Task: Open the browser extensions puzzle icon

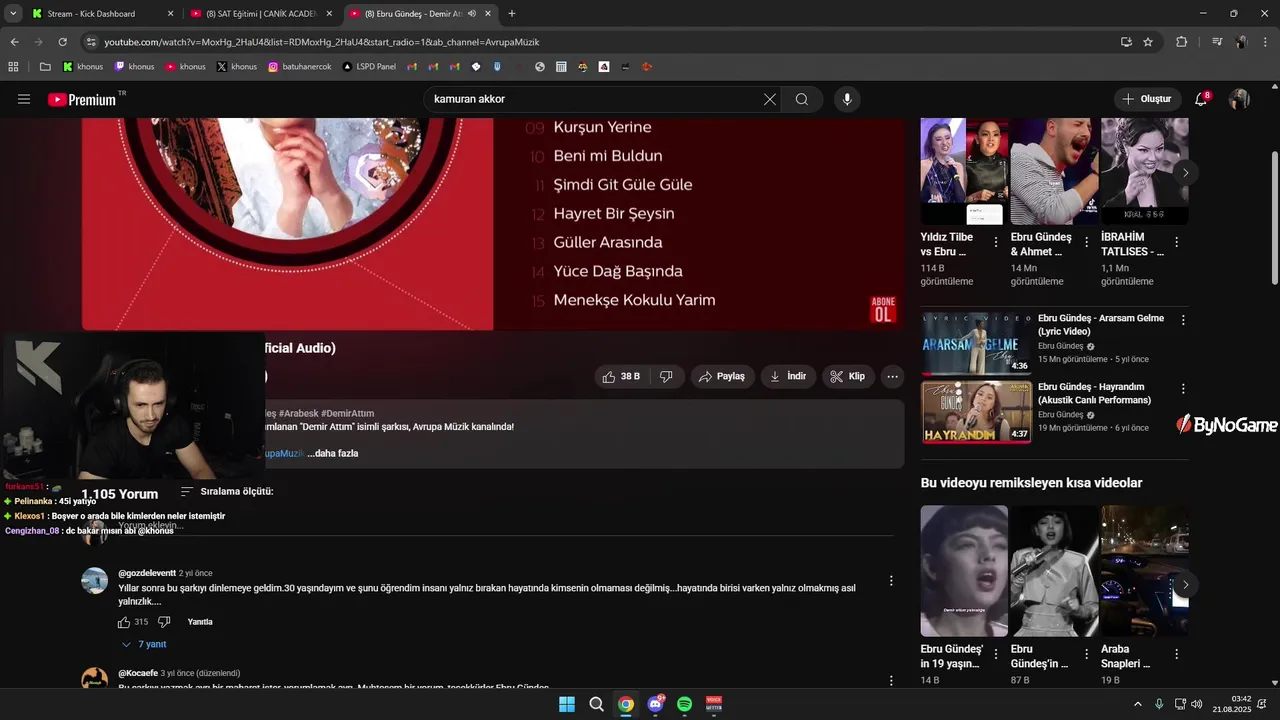Action: click(1181, 42)
